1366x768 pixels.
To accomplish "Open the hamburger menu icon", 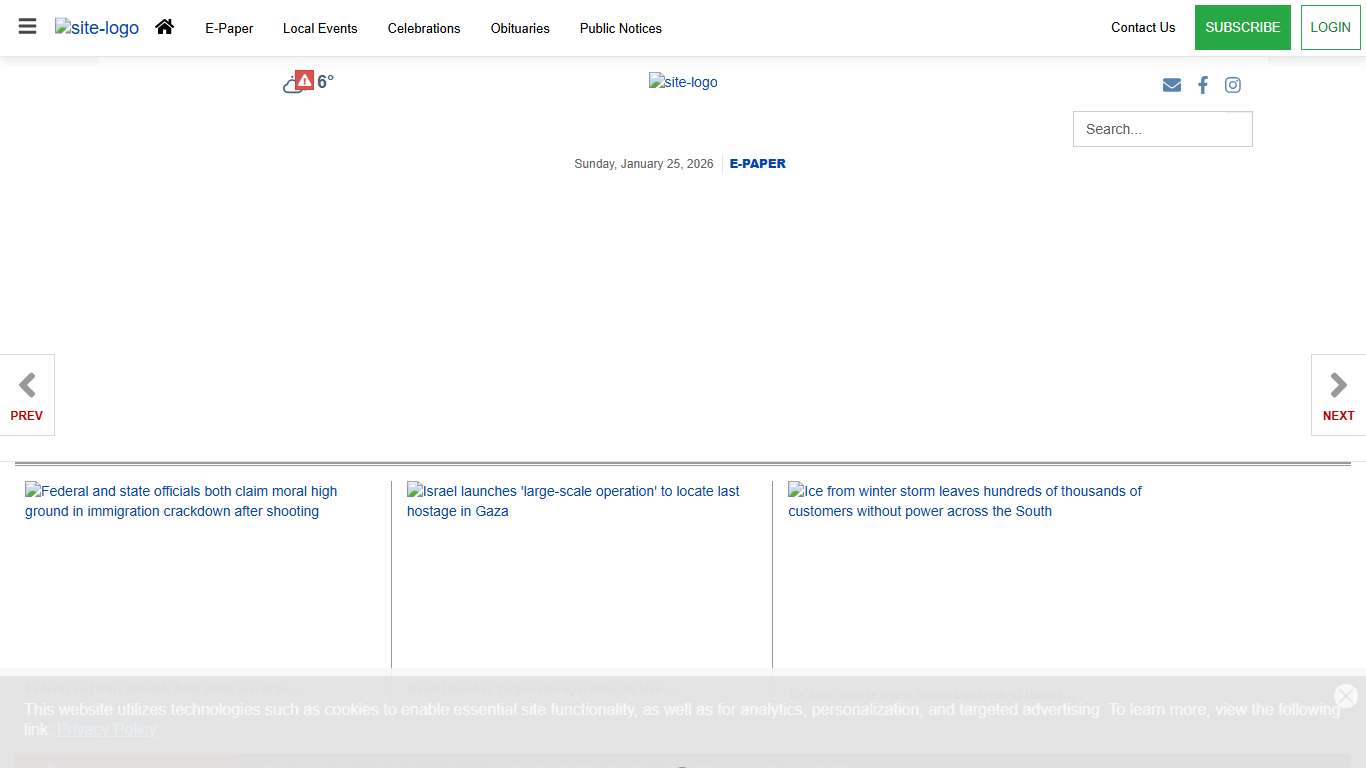I will (27, 27).
